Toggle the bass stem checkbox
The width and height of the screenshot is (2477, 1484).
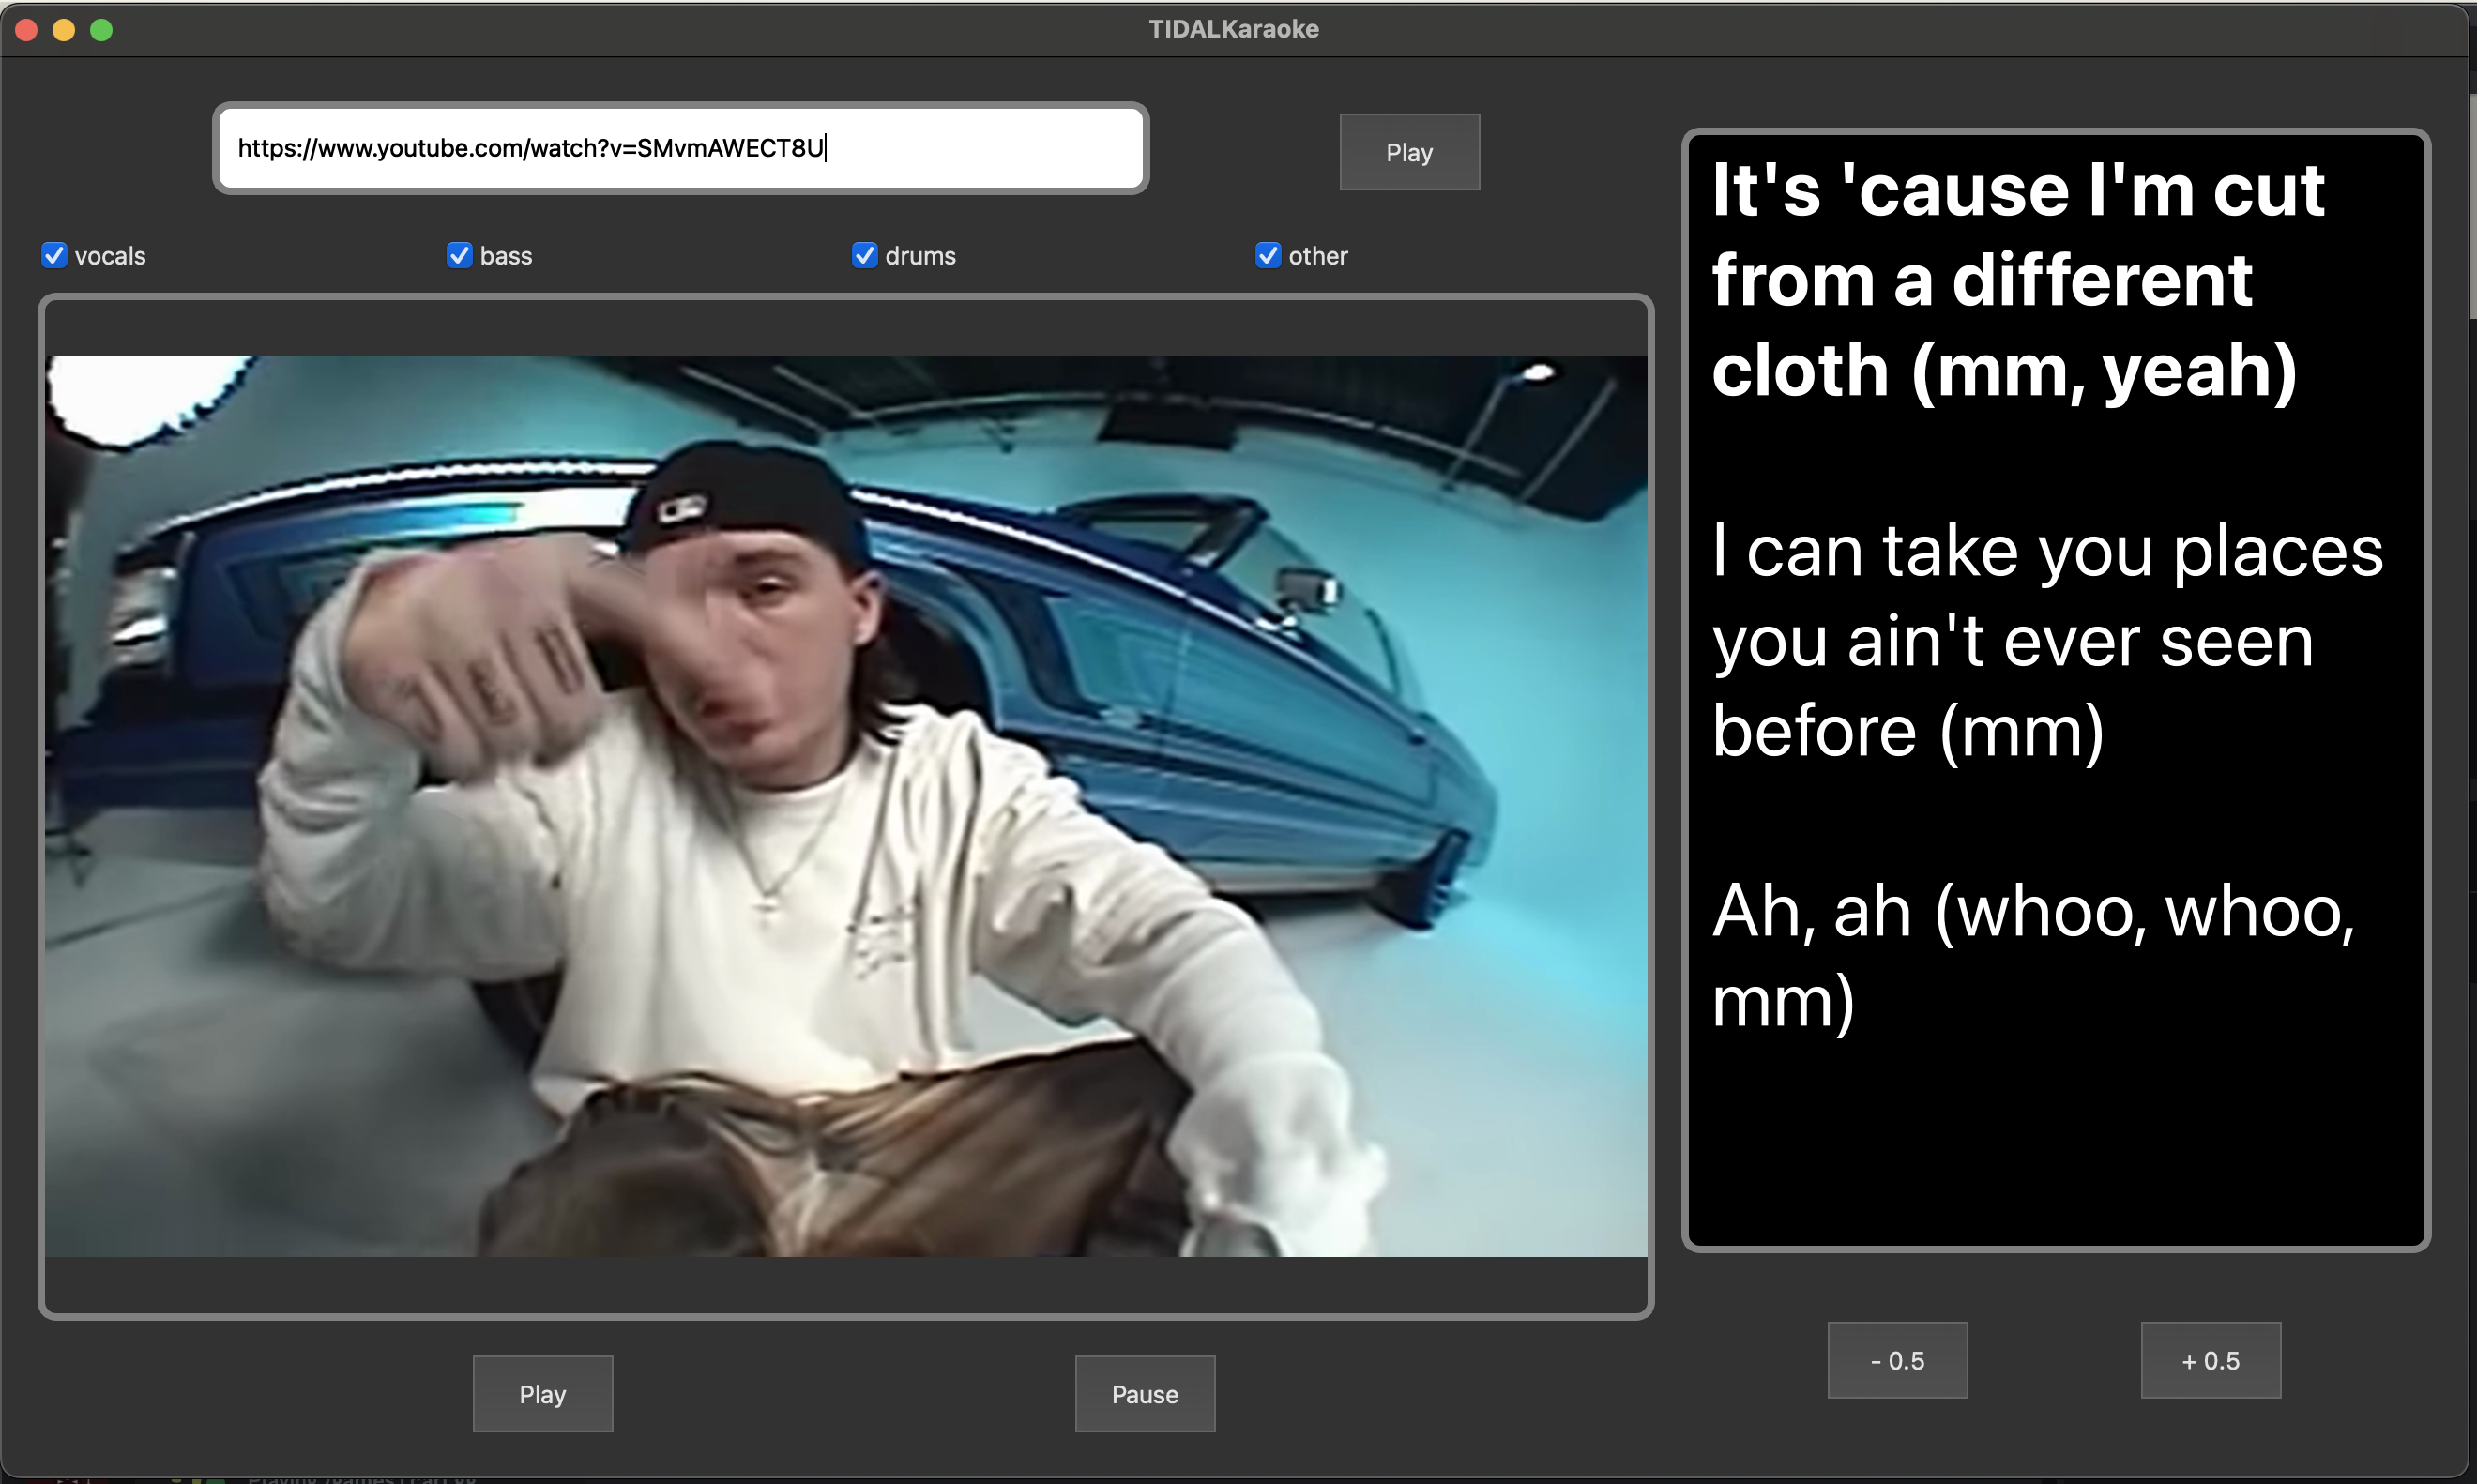coord(459,256)
